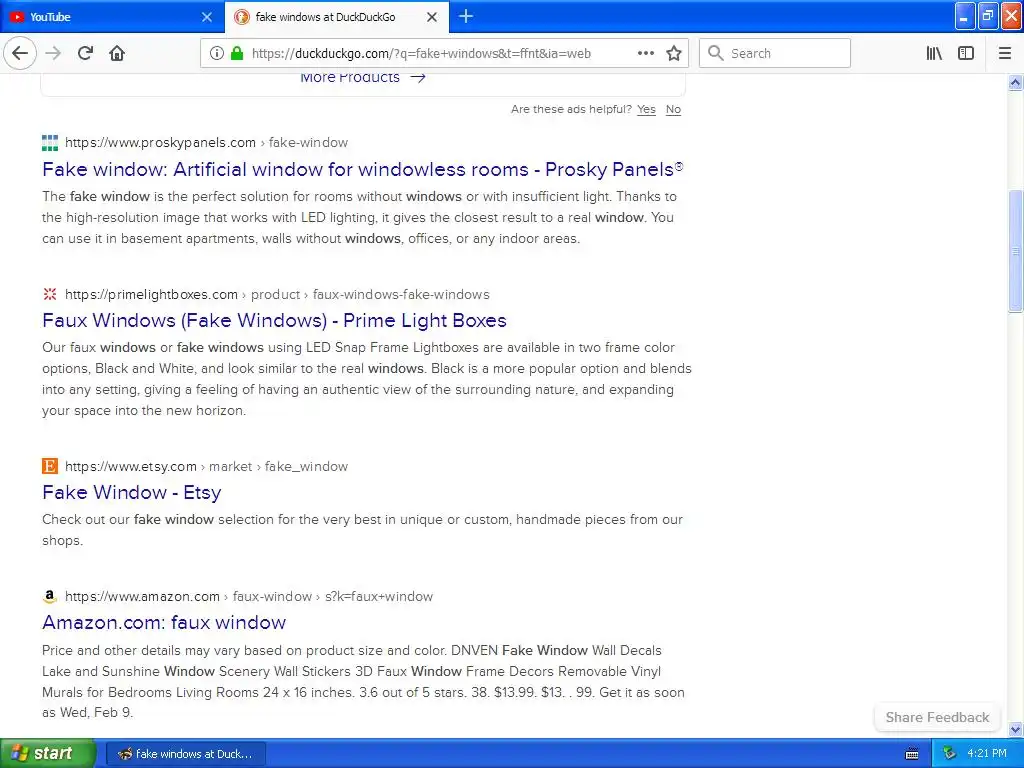1024x768 pixels.
Task: Minimize the browser window
Action: [x=965, y=16]
